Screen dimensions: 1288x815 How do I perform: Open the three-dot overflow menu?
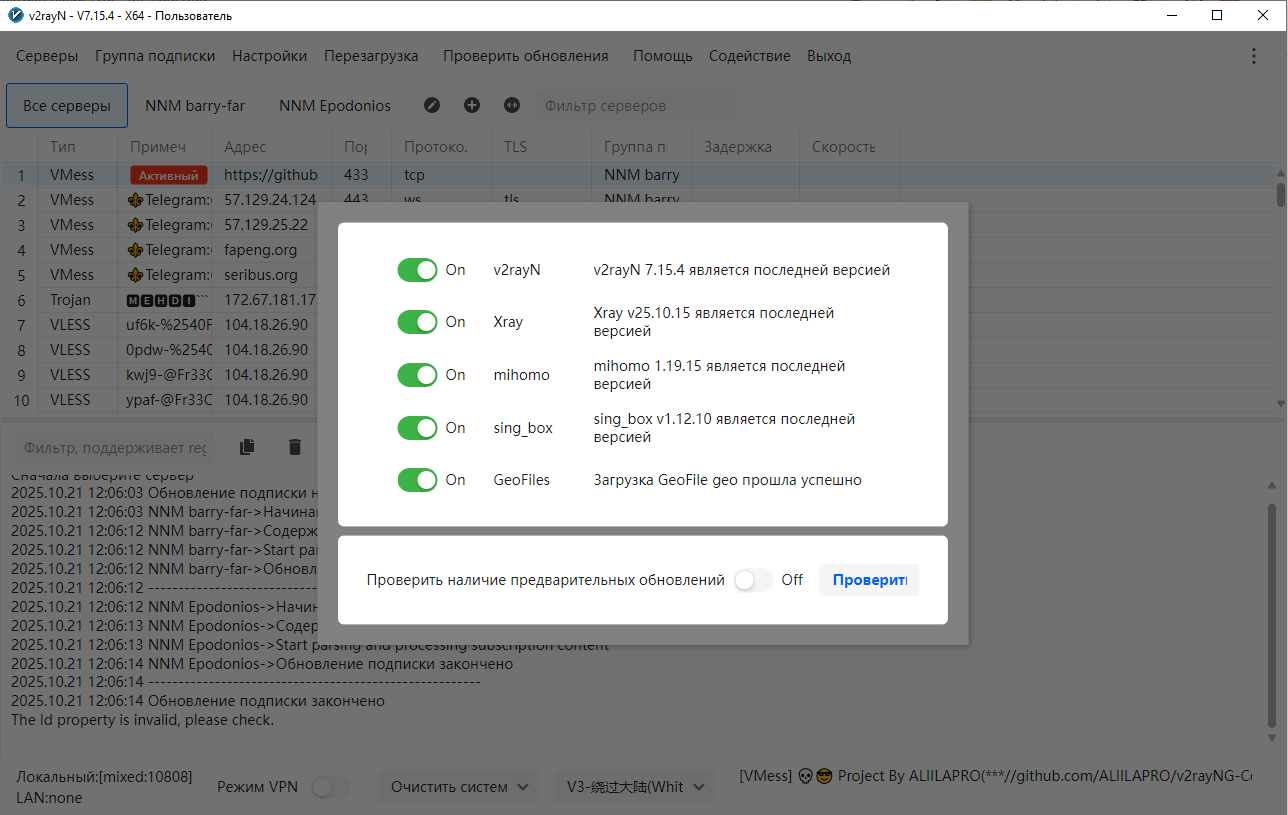[x=1254, y=56]
